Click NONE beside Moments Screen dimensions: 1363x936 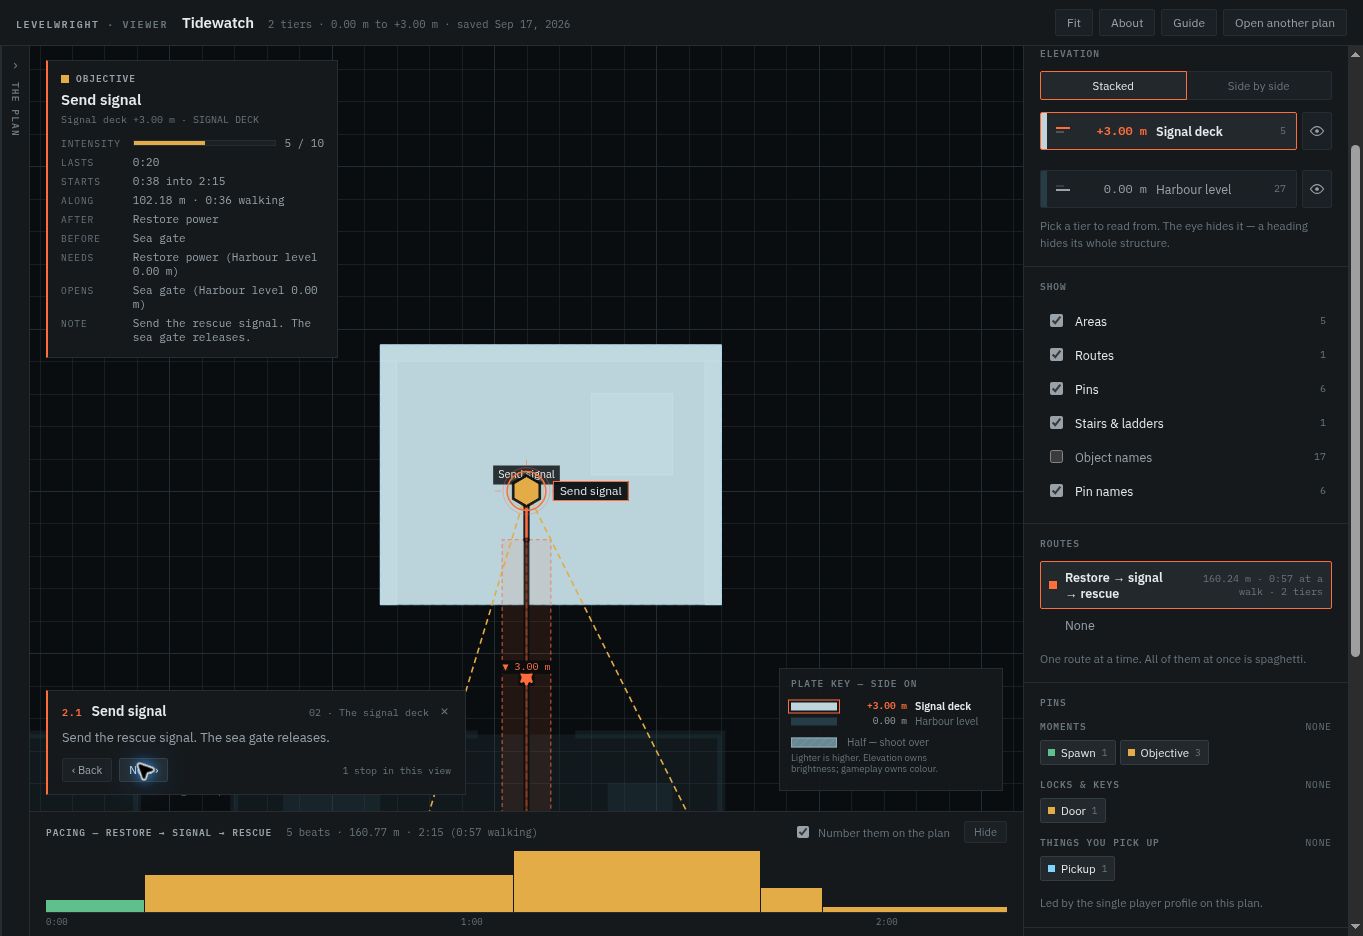1318,727
